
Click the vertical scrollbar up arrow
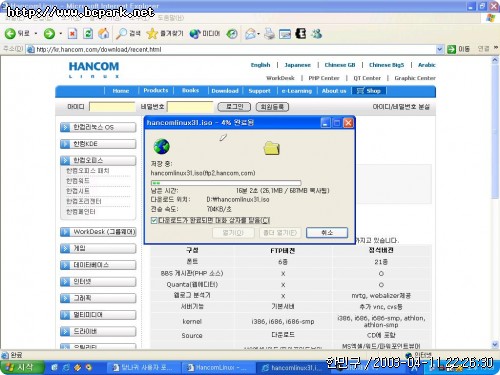[495, 60]
